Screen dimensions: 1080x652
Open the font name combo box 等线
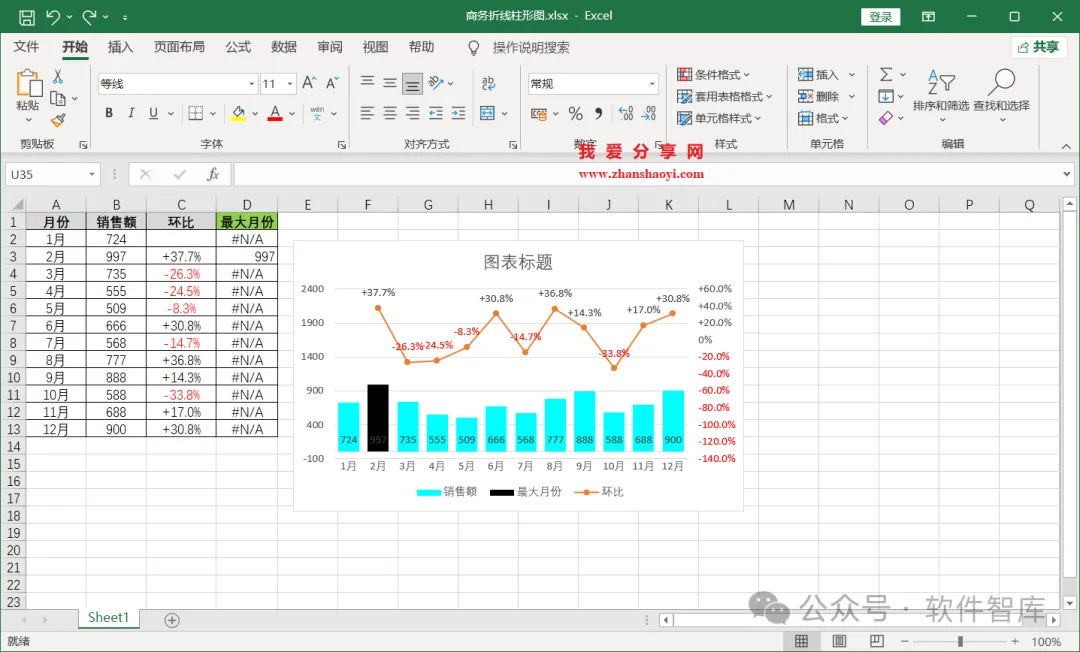[177, 84]
